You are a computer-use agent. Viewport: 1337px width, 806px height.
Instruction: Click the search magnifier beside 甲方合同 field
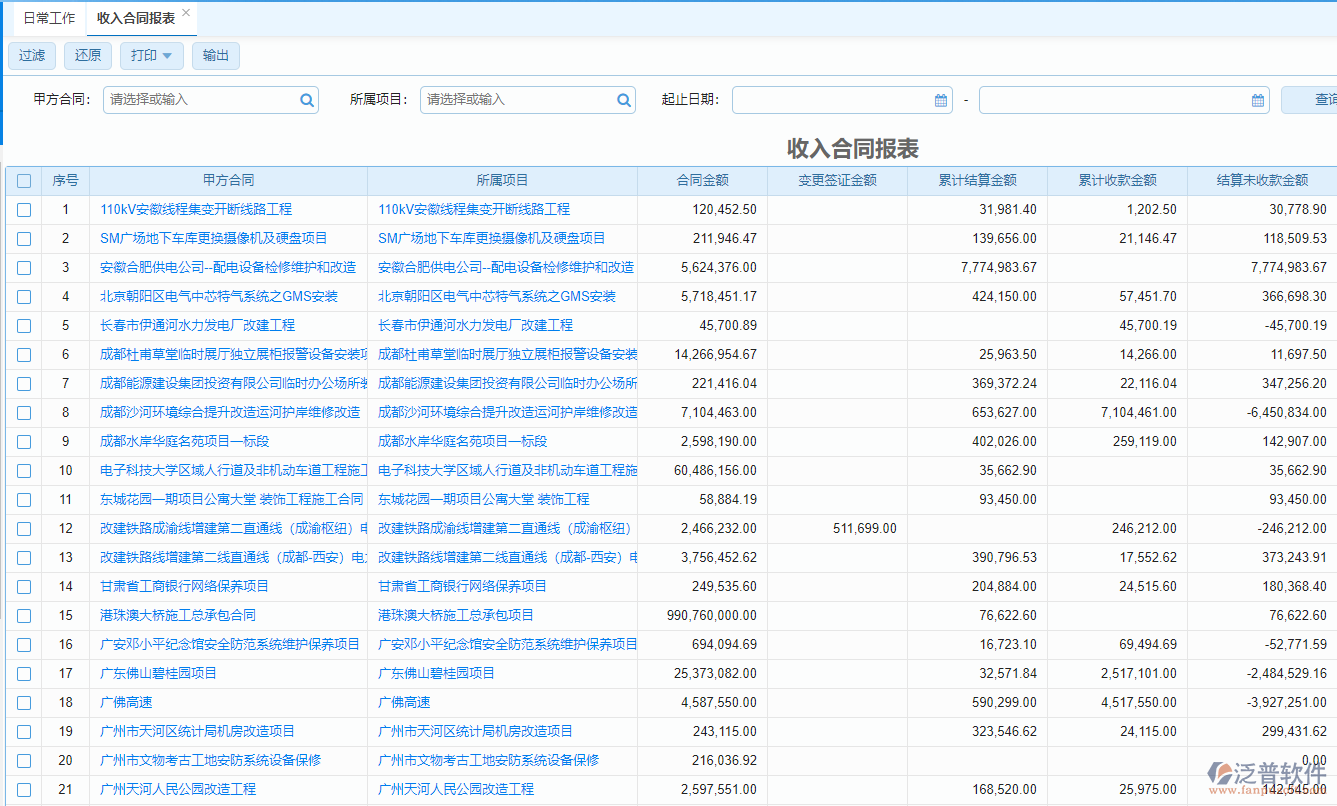pos(307,100)
